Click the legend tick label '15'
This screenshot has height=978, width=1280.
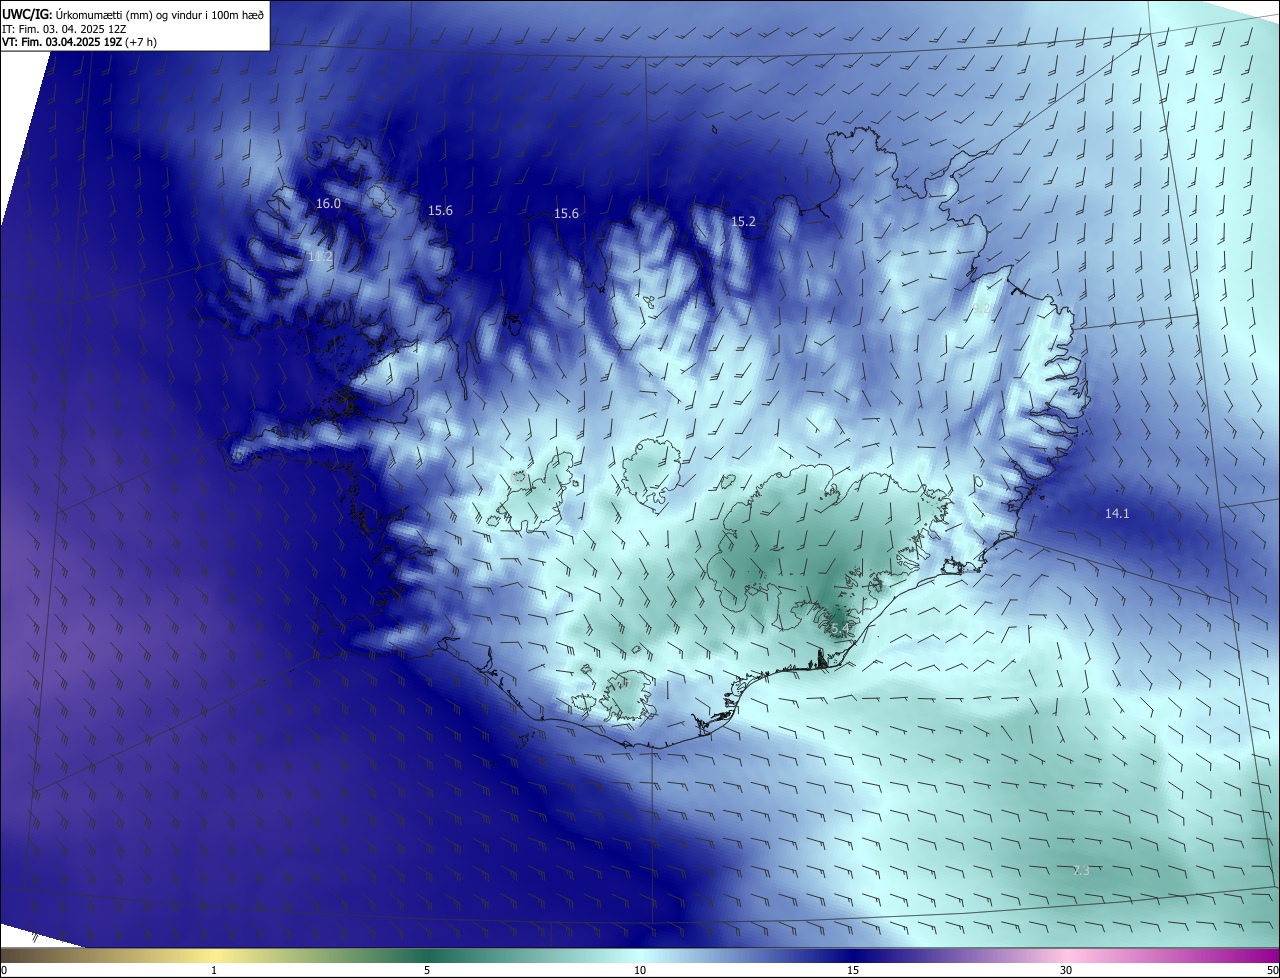(853, 970)
